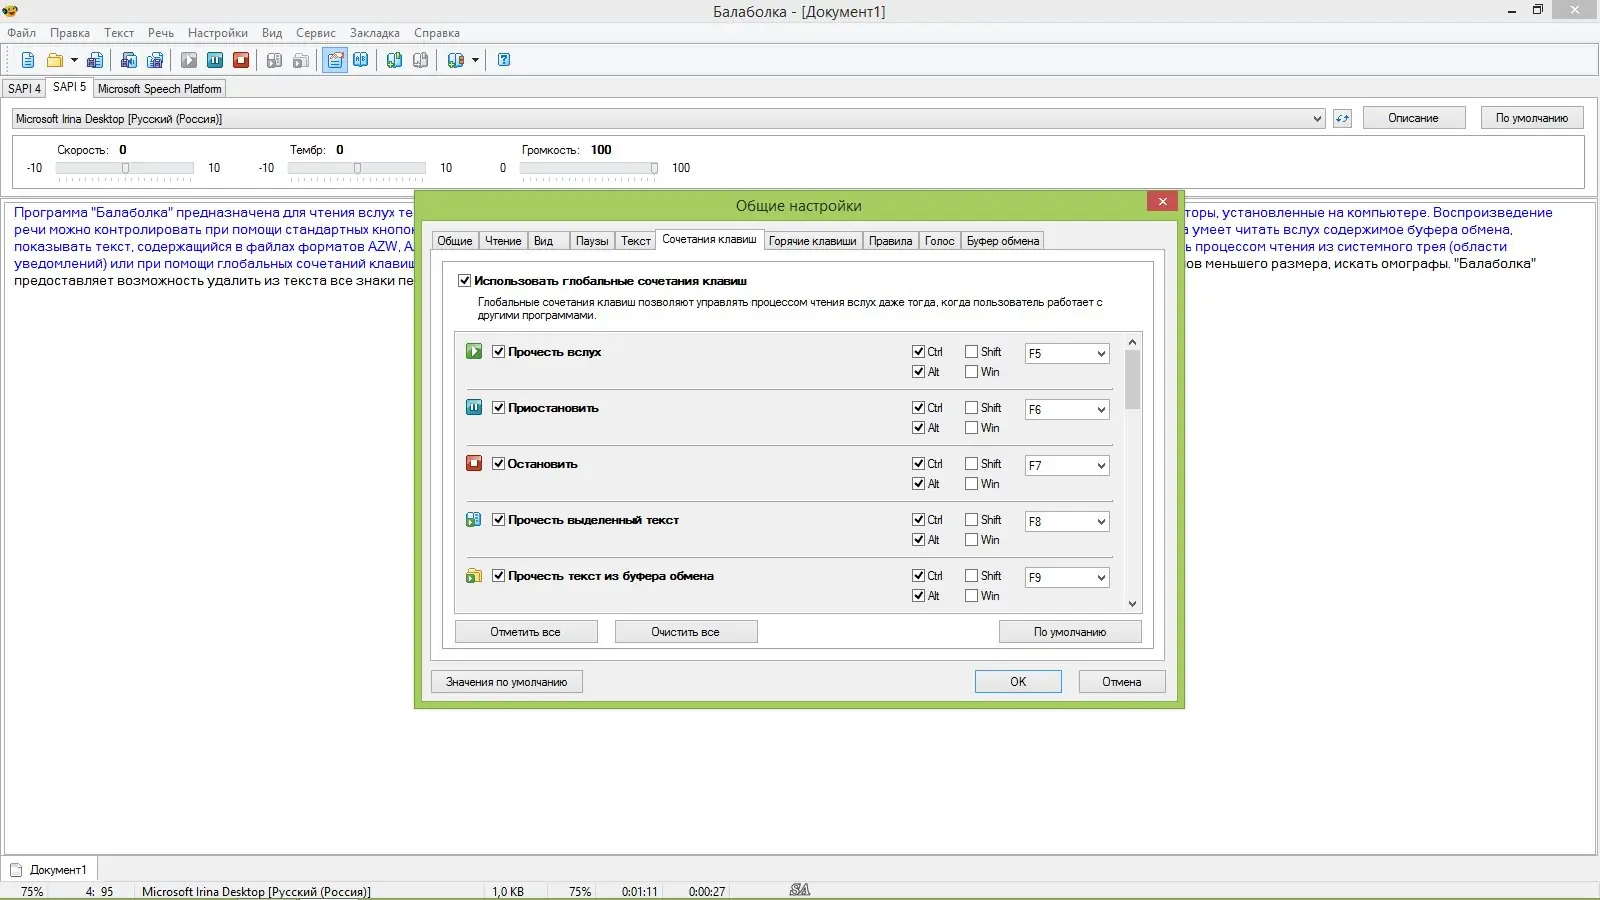This screenshot has width=1600, height=900.
Task: Uncheck the Прочесть вслух hotkey checkbox
Action: point(498,352)
